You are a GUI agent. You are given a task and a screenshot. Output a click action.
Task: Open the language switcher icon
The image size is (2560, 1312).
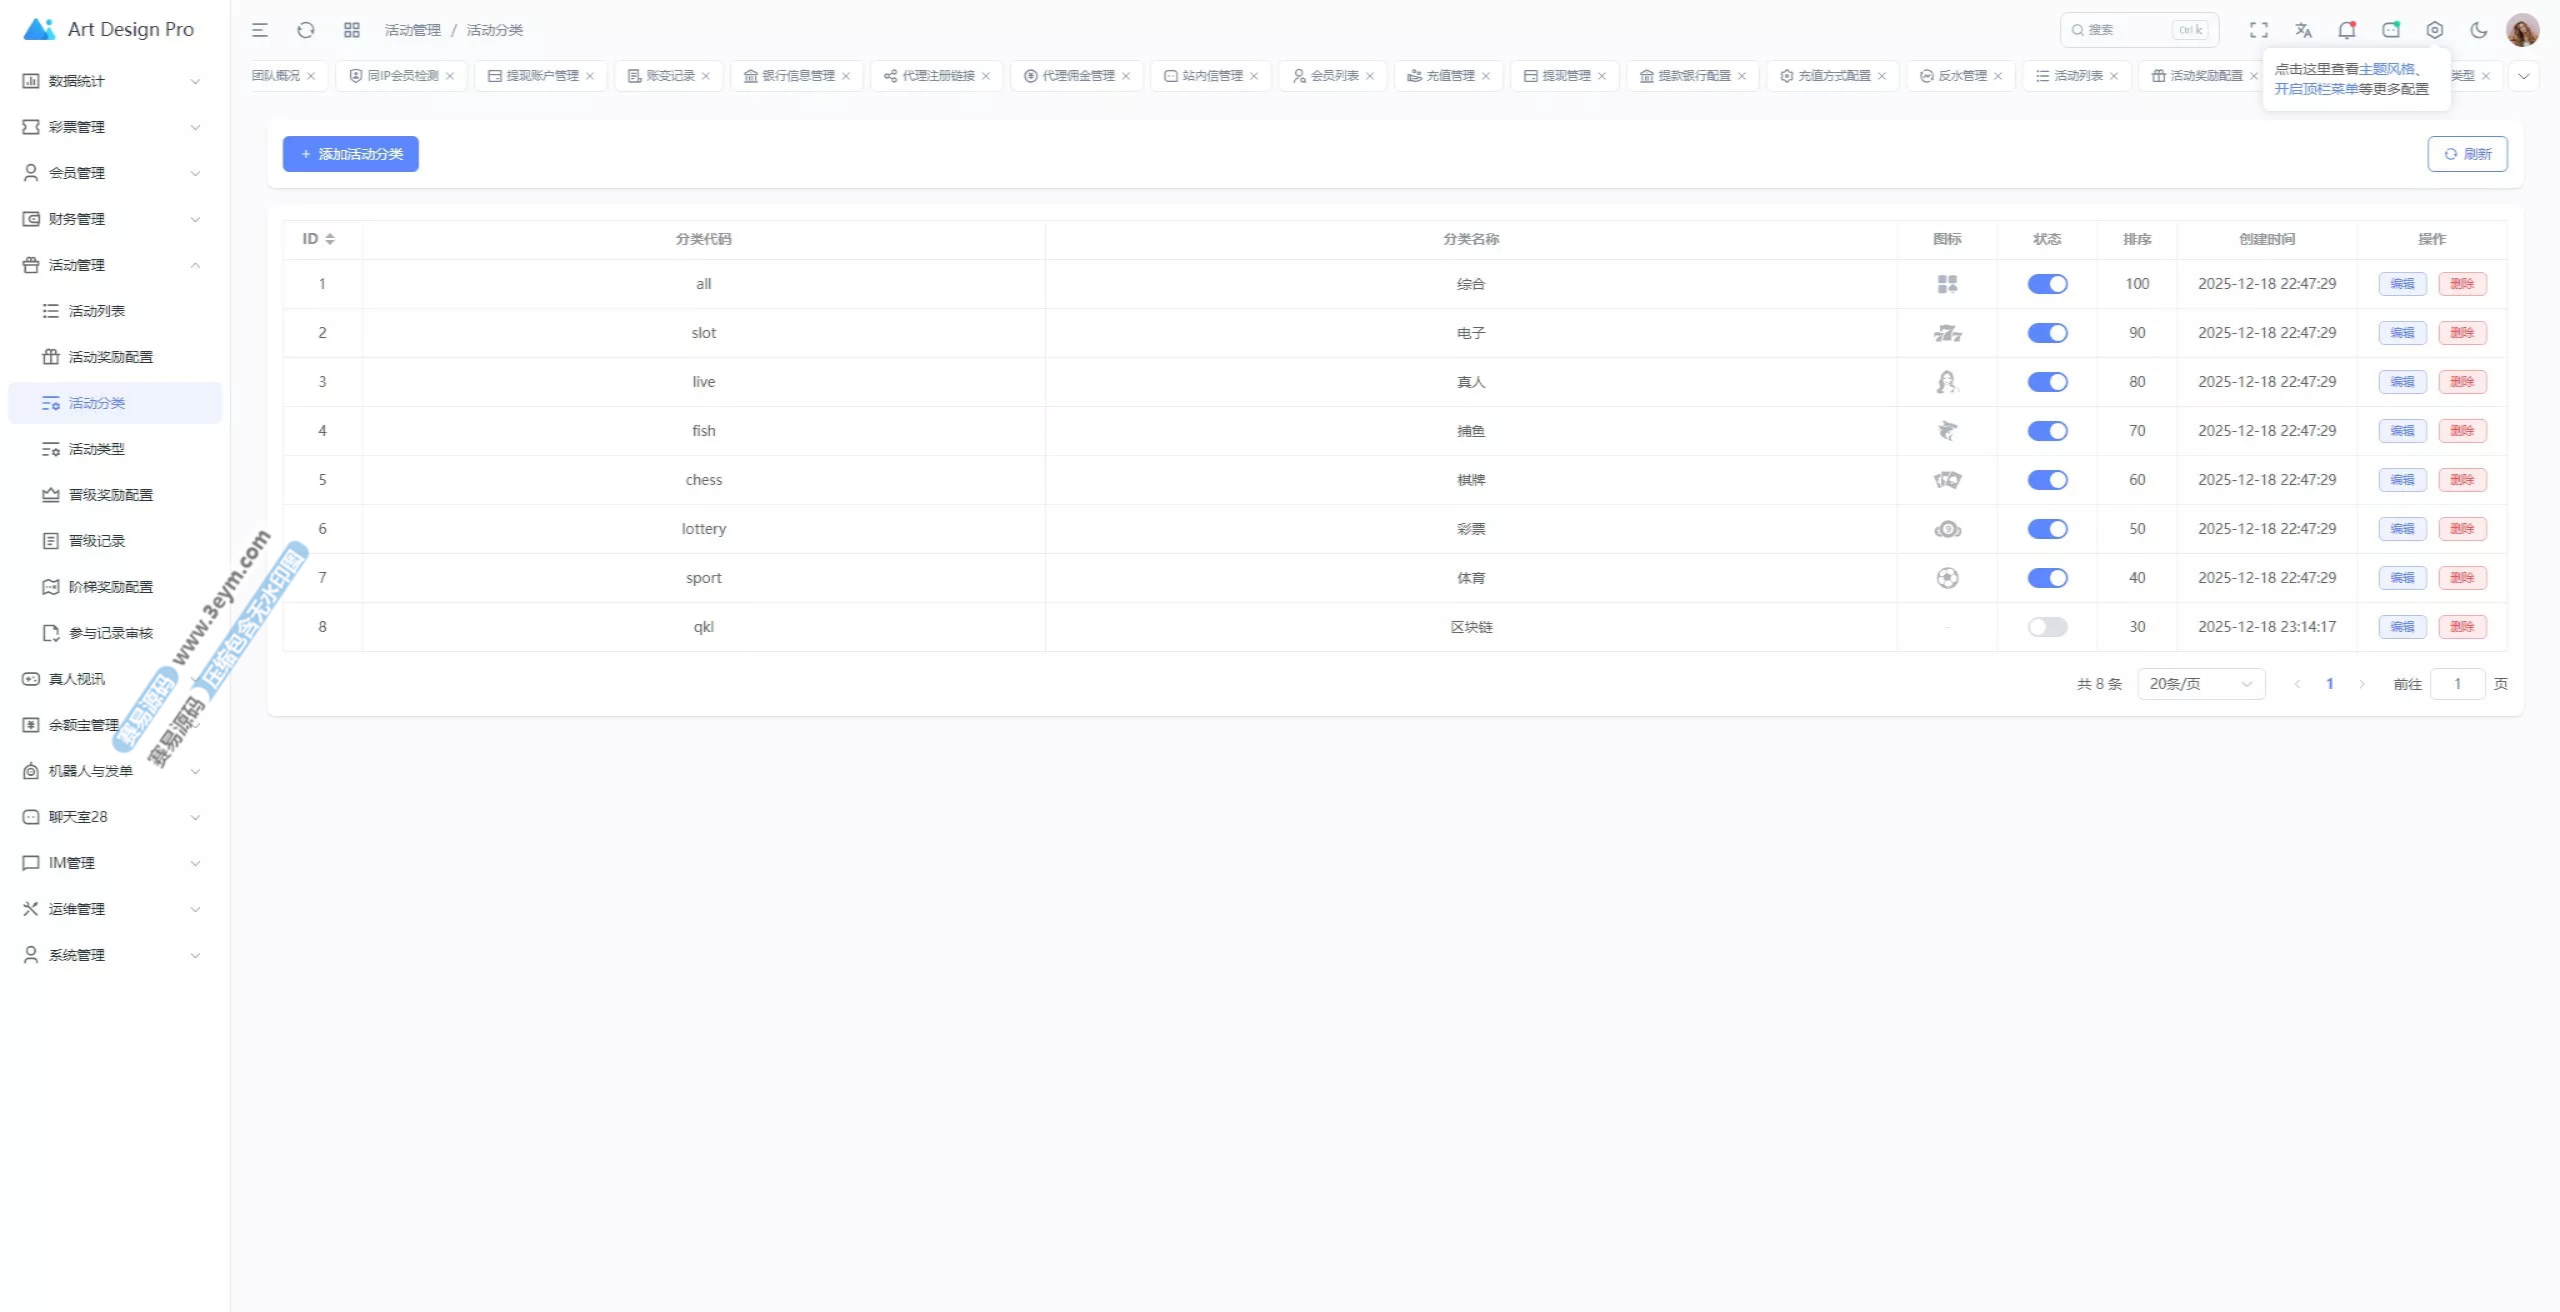(2303, 30)
